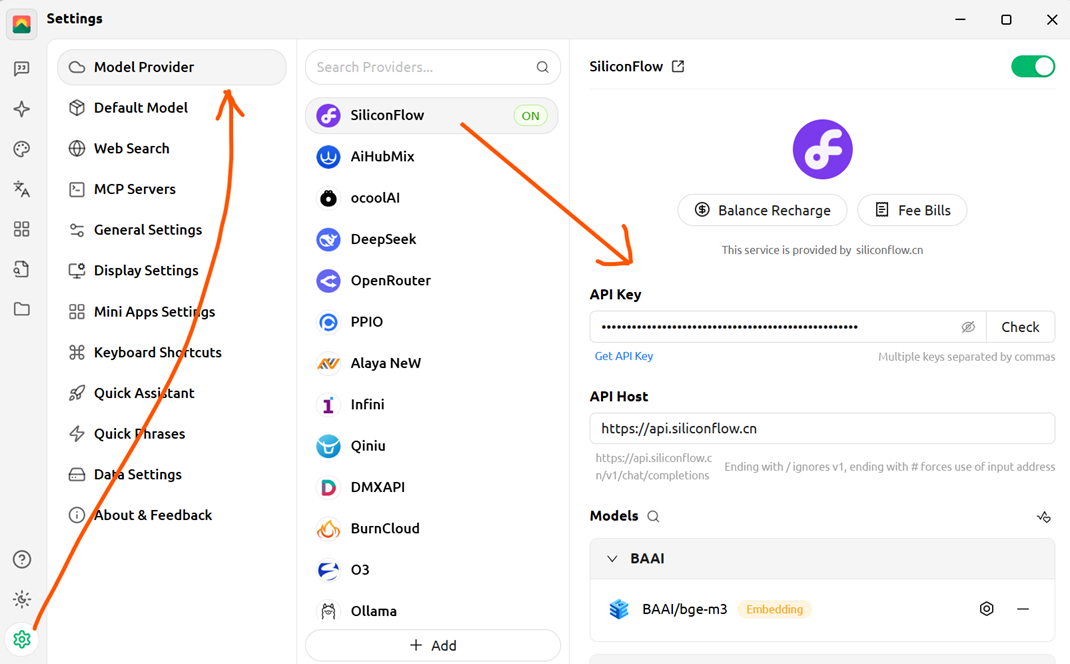
Task: Open SiliconFlow external link icon
Action: (678, 66)
